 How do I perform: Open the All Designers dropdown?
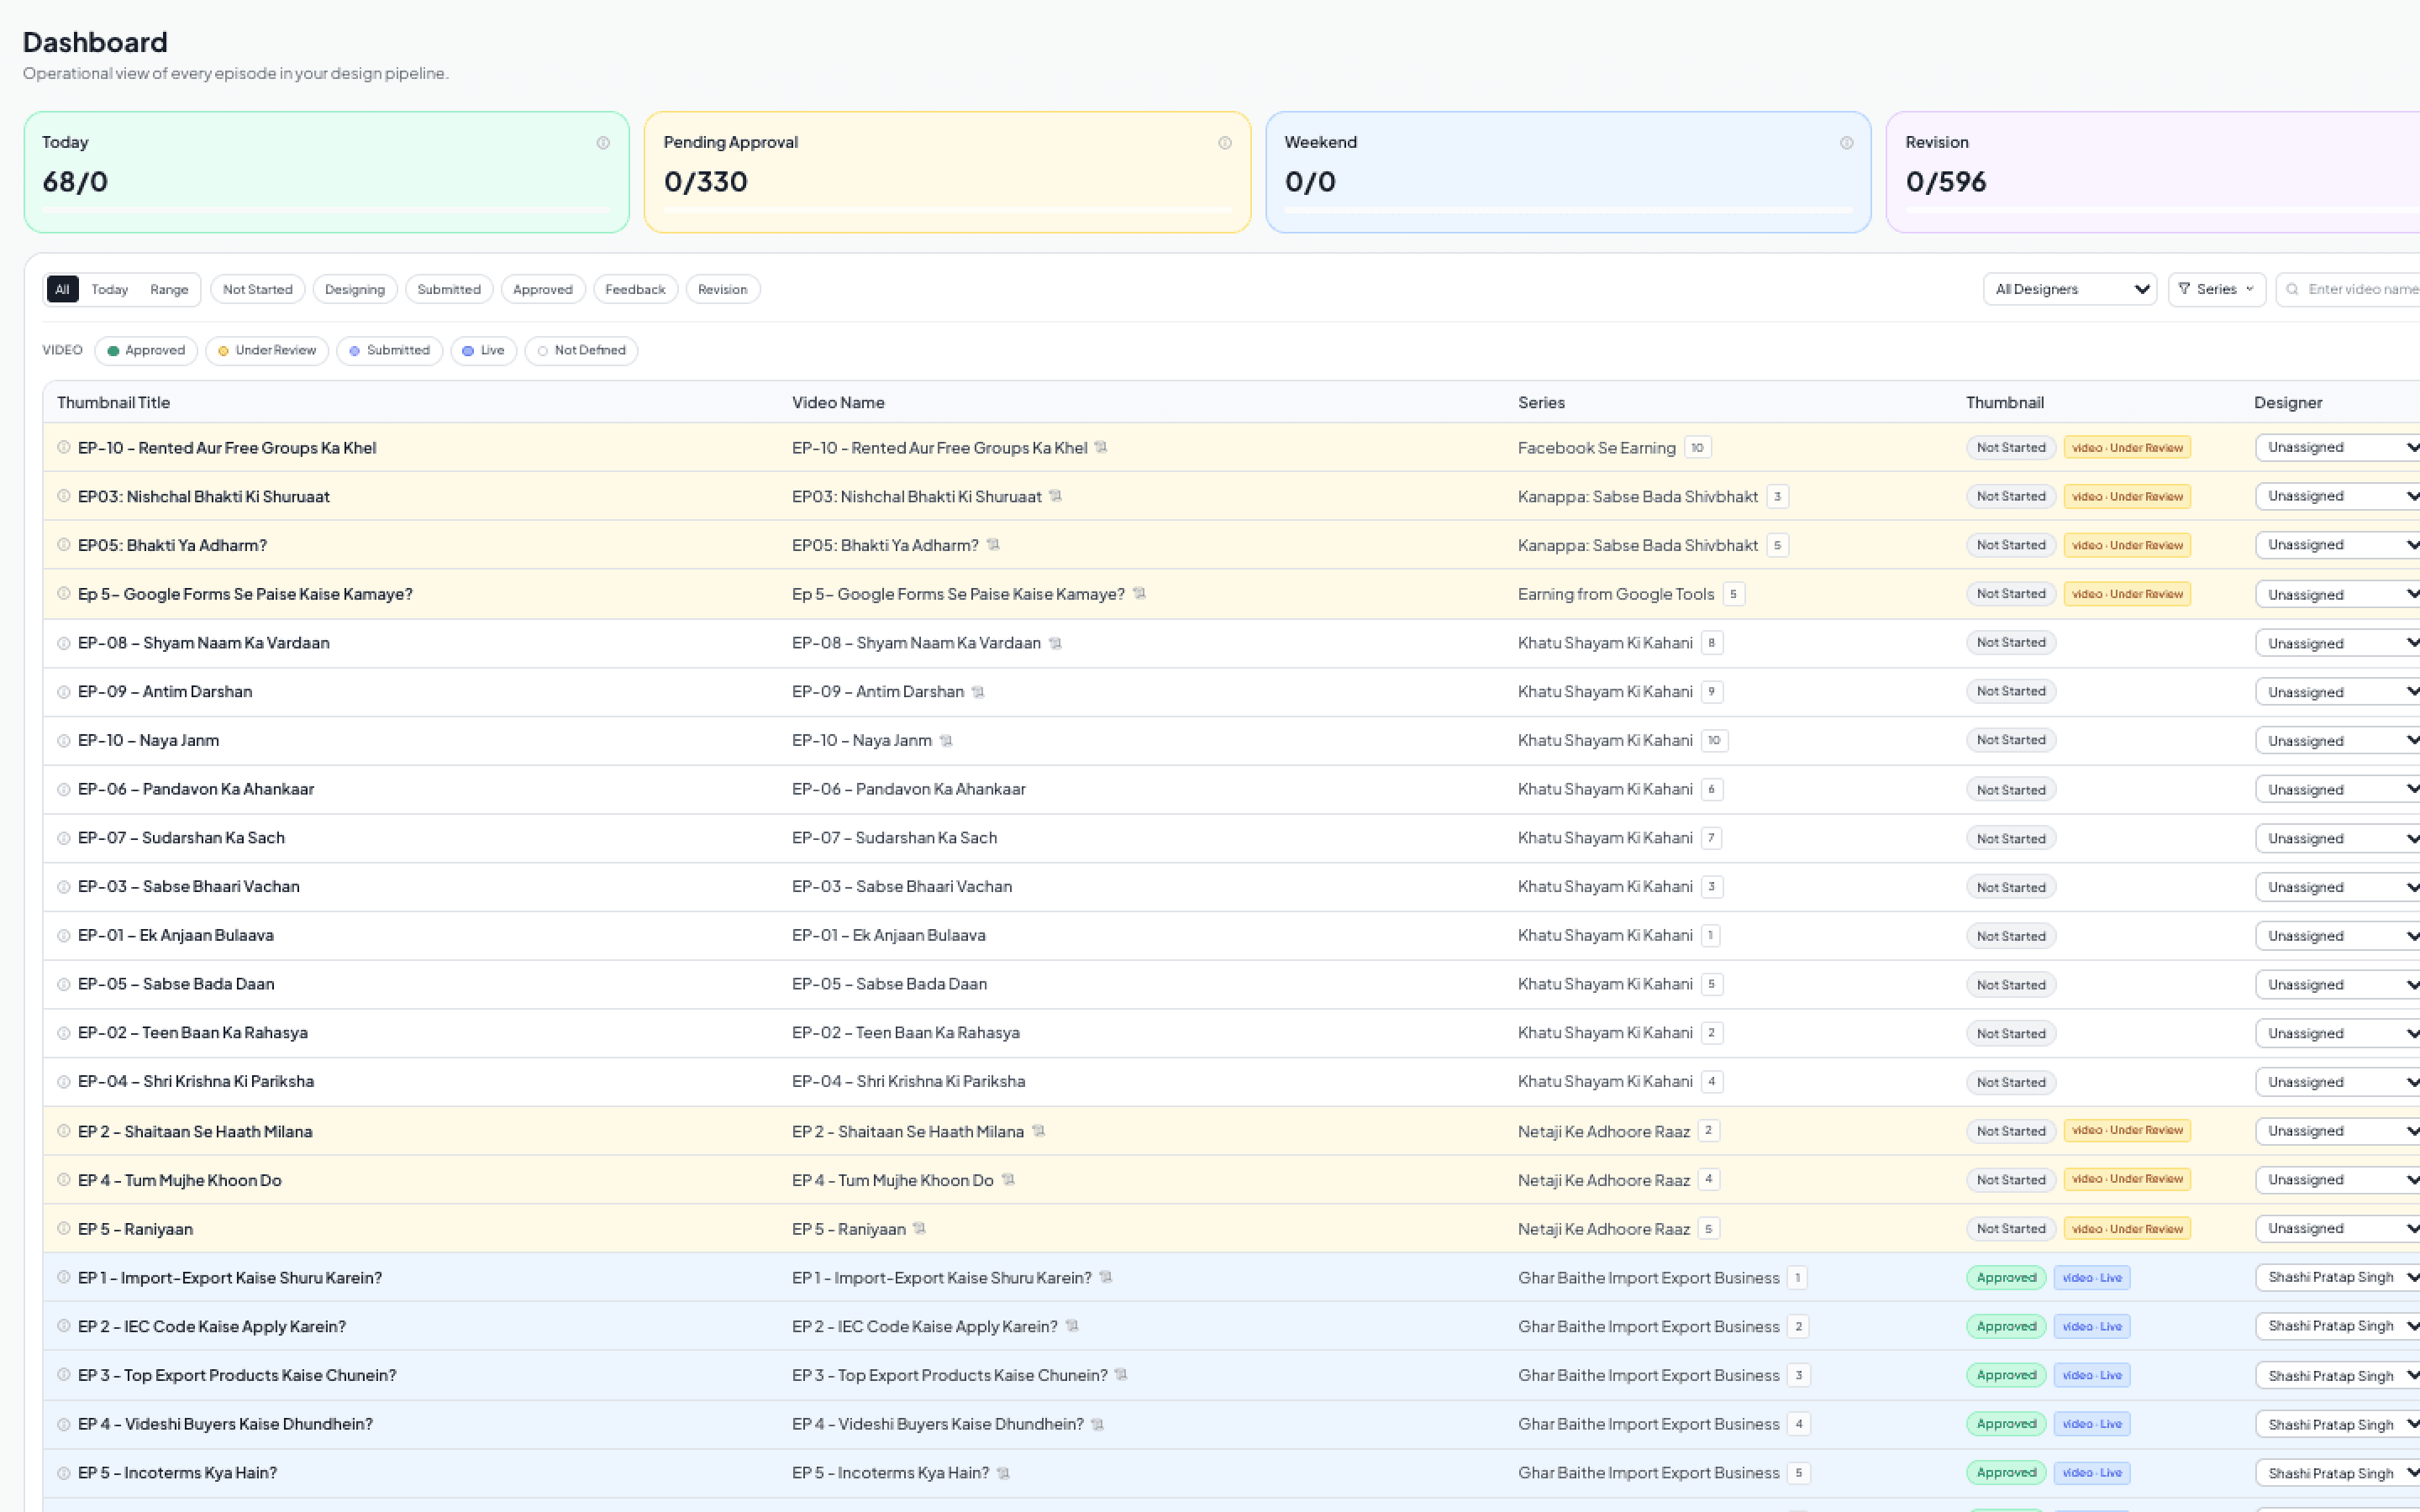point(2070,290)
